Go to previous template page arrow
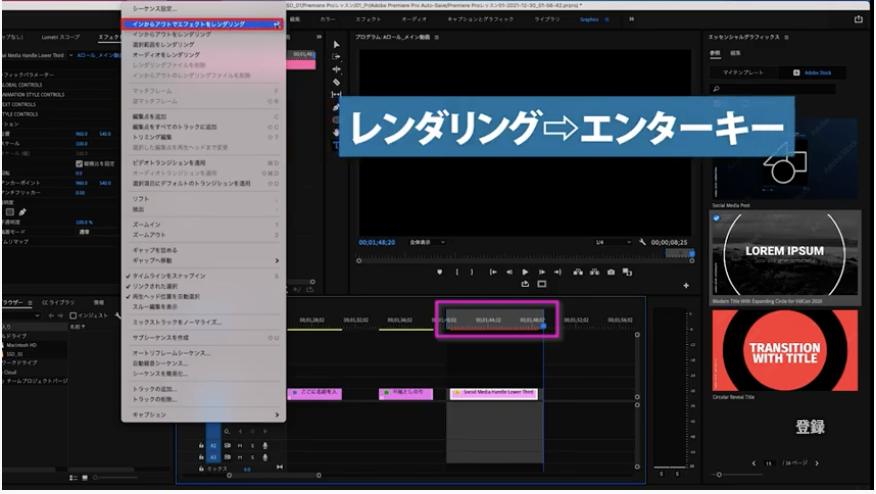The image size is (876, 494). click(754, 463)
